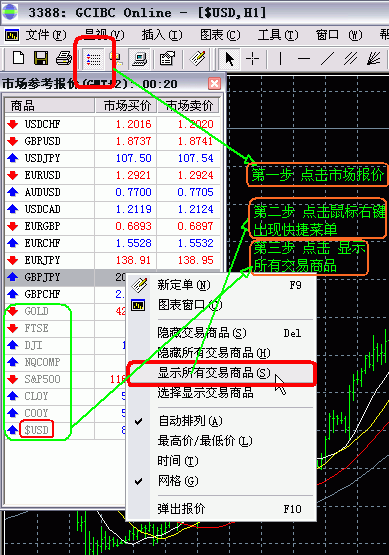The width and height of the screenshot is (389, 555).
Task: Choose 弹出报价 F10 menu entry
Action: click(221, 509)
